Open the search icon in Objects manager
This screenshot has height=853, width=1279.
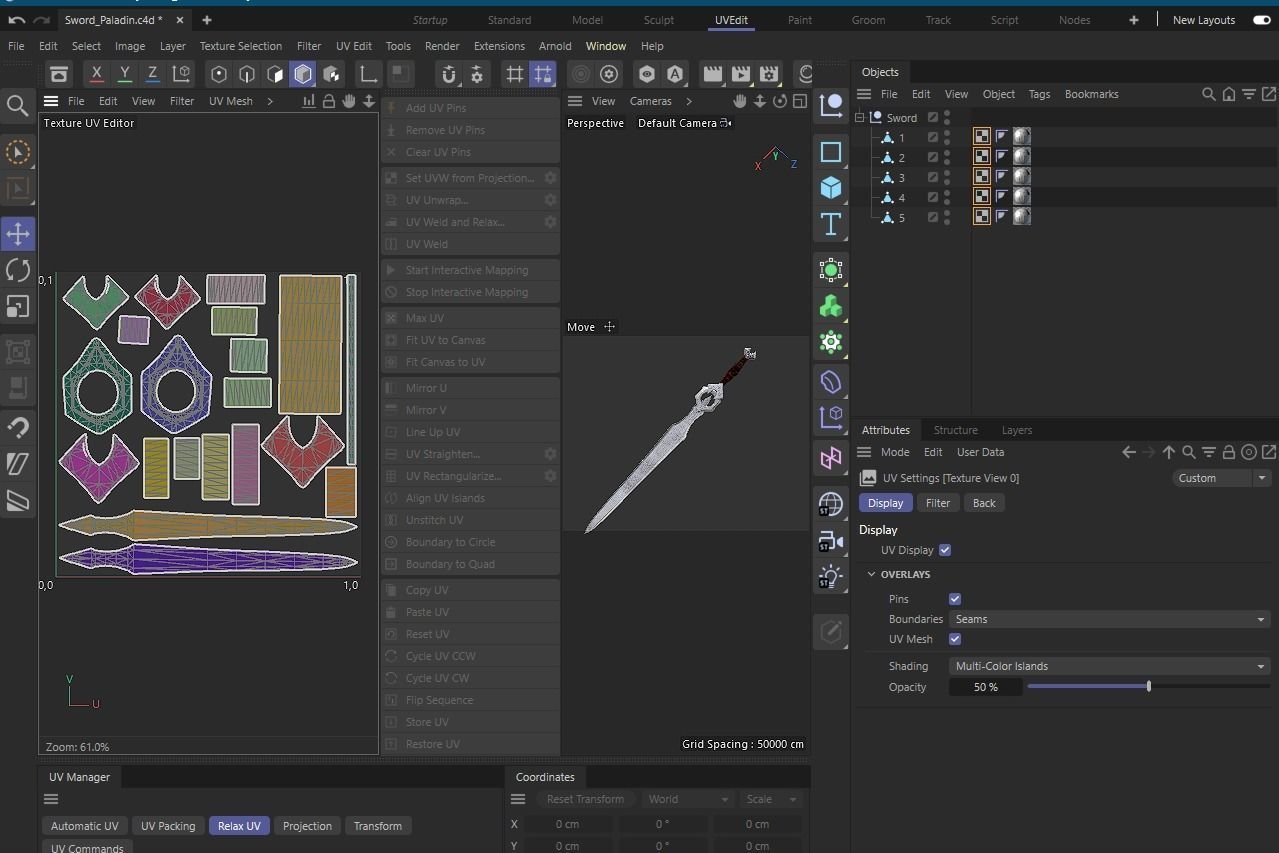click(1209, 94)
